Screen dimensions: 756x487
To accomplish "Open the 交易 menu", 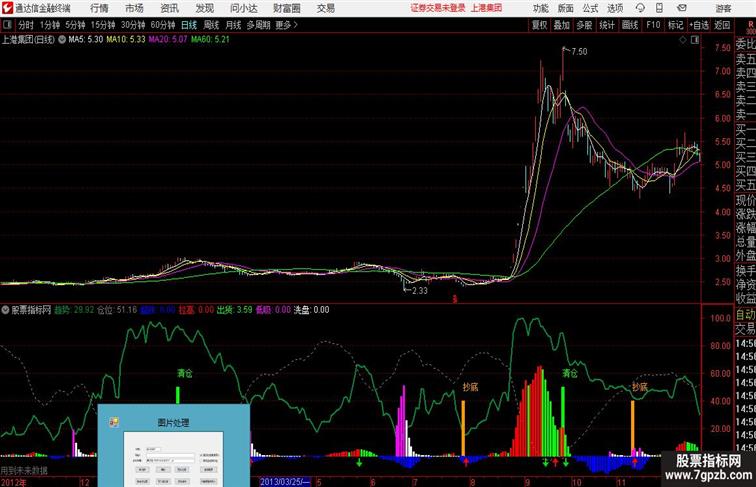I will pyautogui.click(x=325, y=8).
